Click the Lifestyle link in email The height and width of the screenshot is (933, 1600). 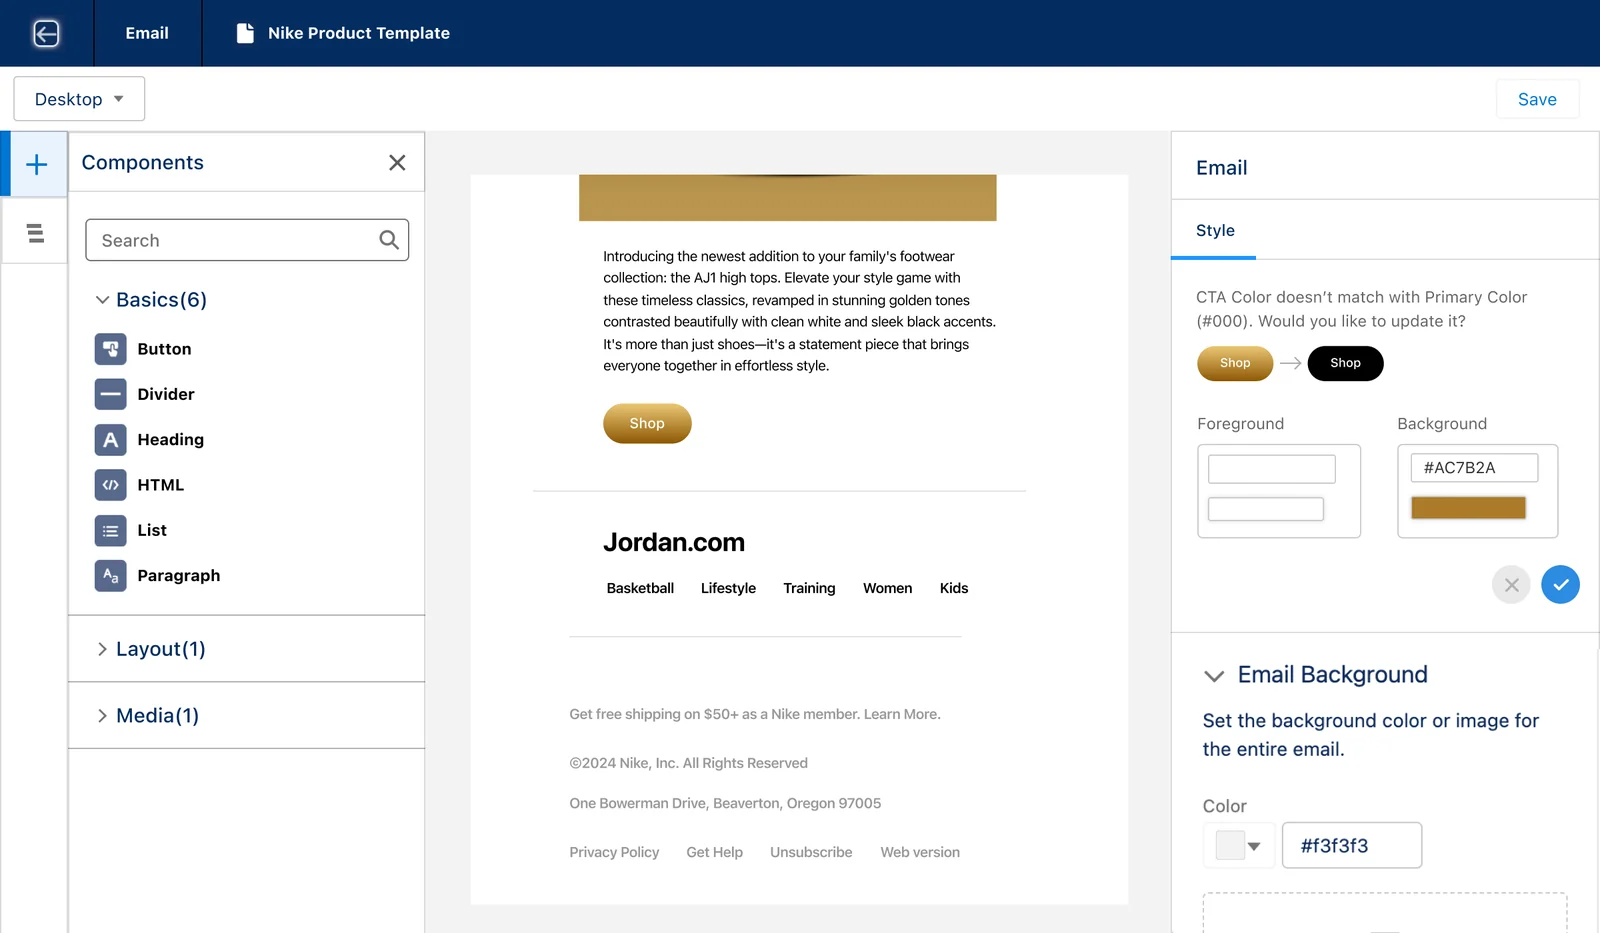pos(728,588)
